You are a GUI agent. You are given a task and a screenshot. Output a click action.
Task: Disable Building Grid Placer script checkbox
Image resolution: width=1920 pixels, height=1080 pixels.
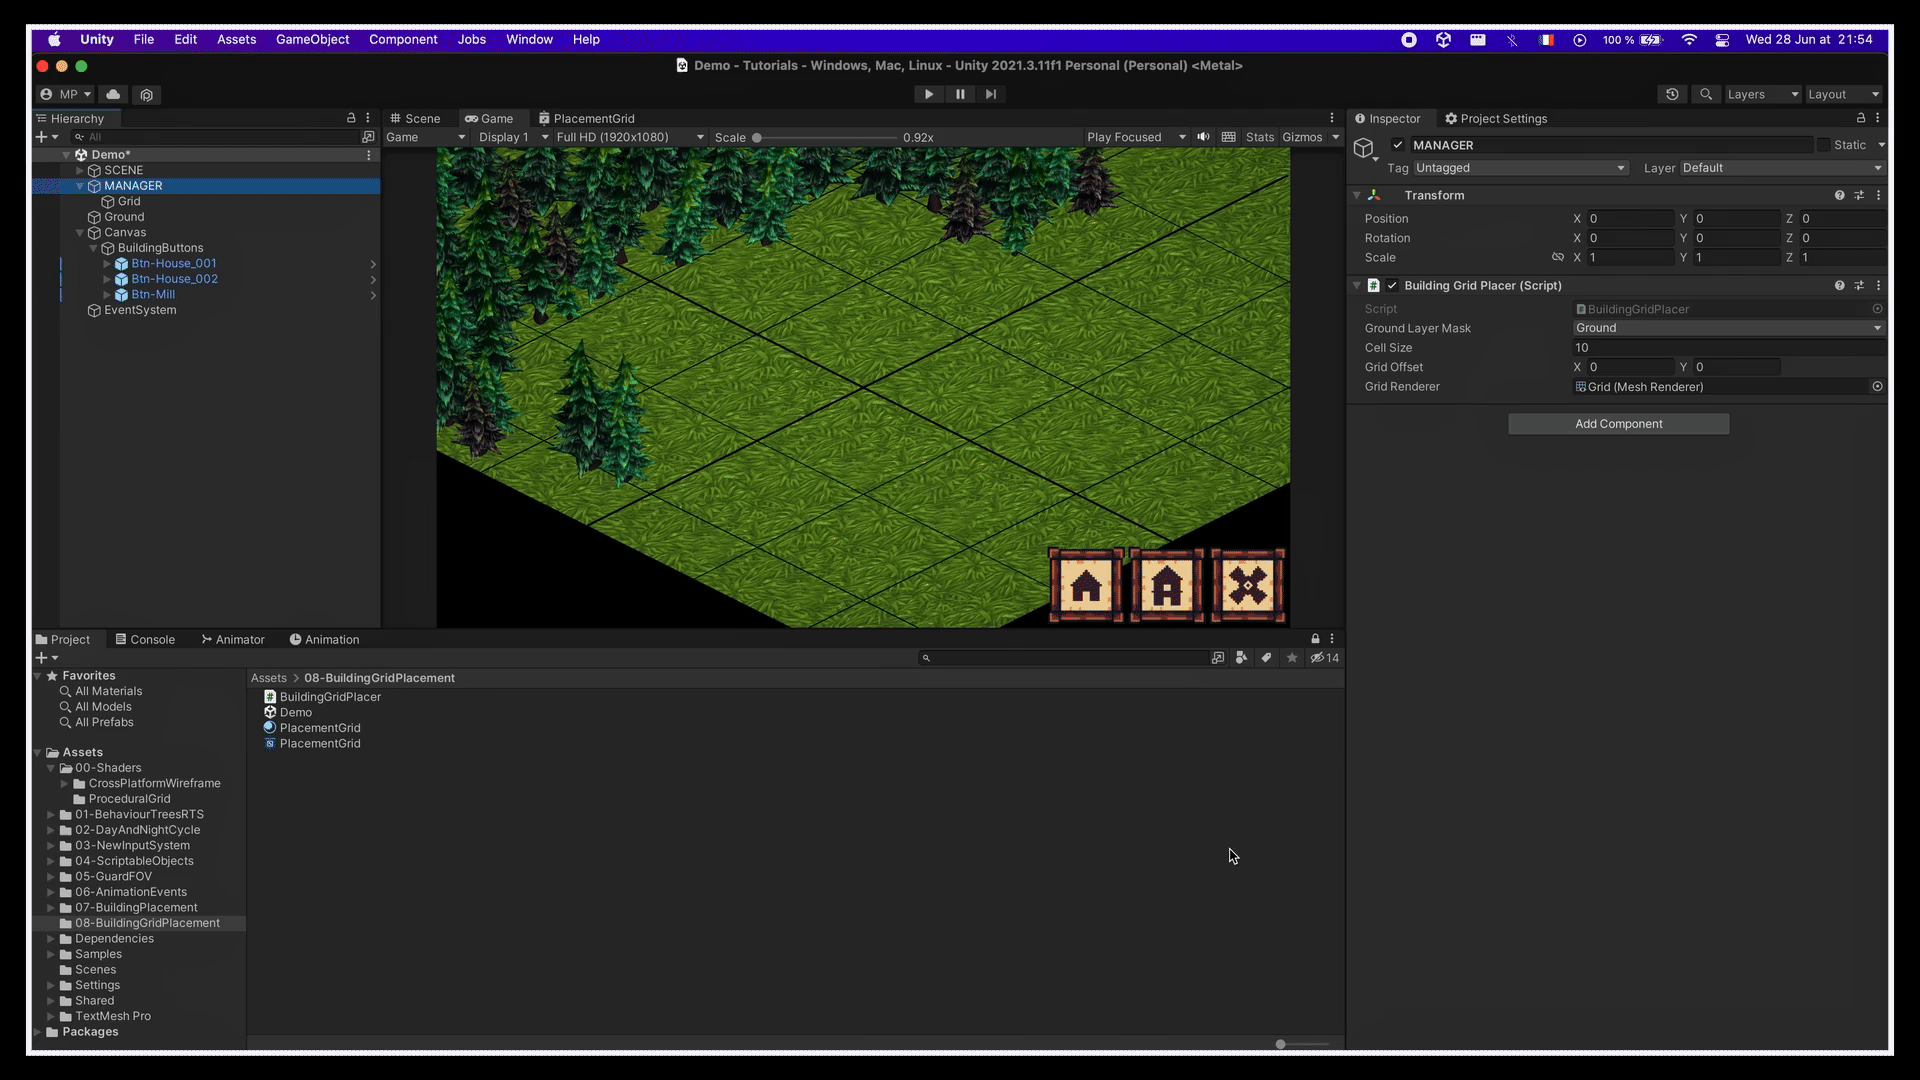click(1392, 286)
